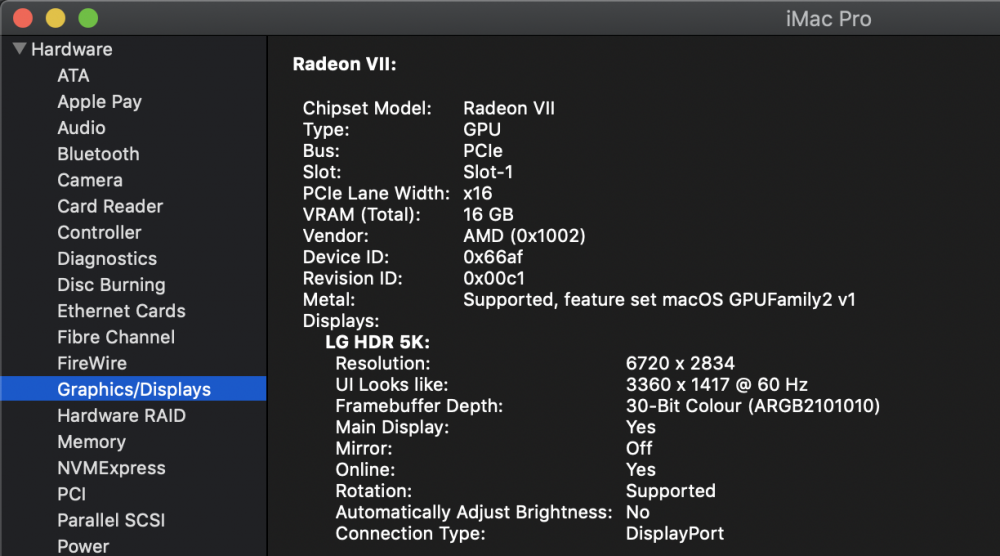Click the vendor AMD (0x1002) text
Screen dimensions: 1000x556
coord(524,236)
